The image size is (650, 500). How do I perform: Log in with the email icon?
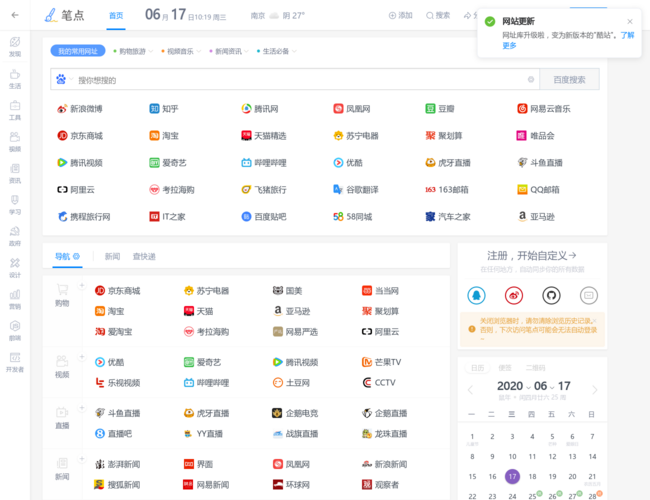click(589, 296)
